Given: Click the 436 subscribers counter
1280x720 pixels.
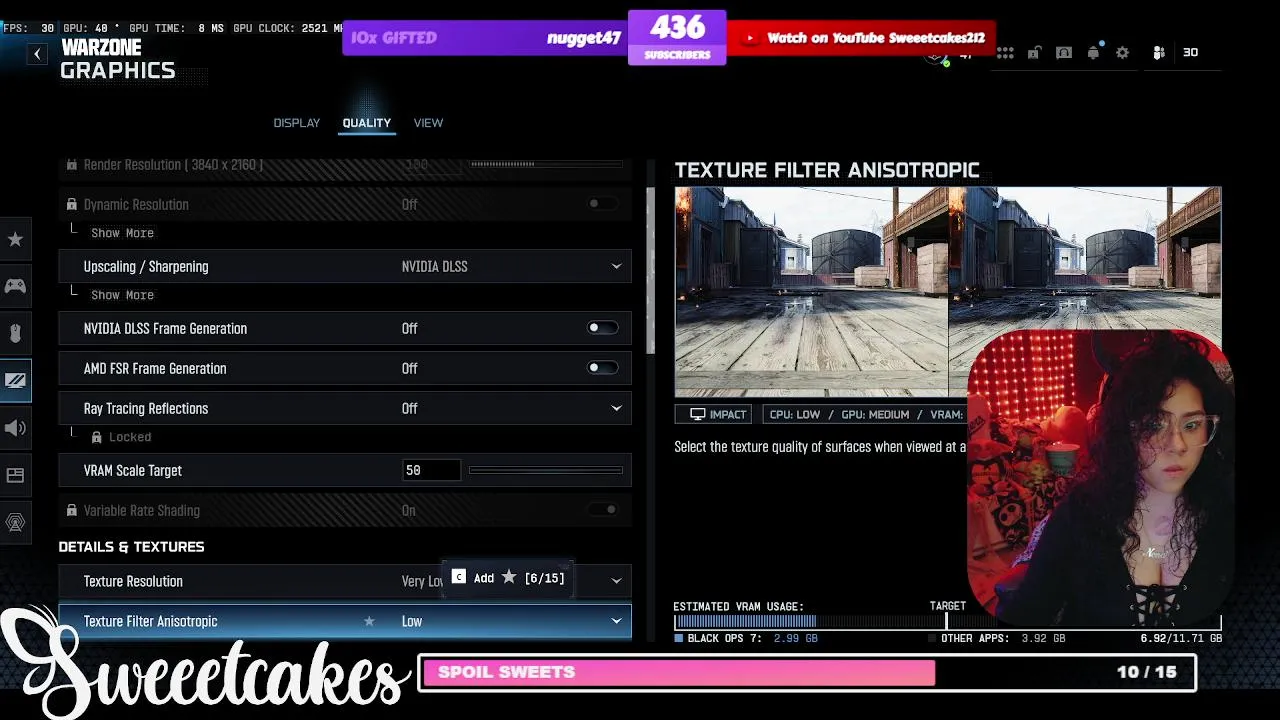Looking at the screenshot, I should point(677,37).
